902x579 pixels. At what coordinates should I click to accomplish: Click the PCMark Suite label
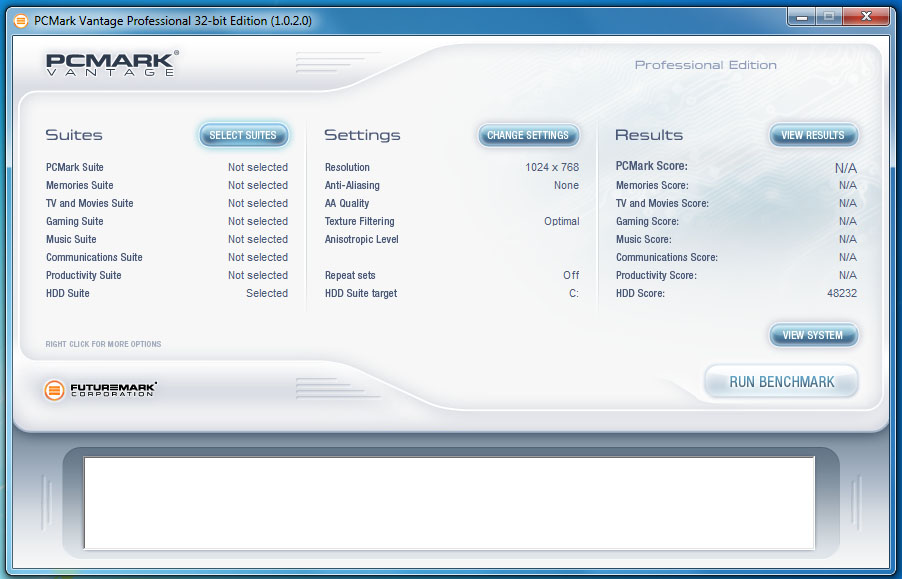(75, 167)
